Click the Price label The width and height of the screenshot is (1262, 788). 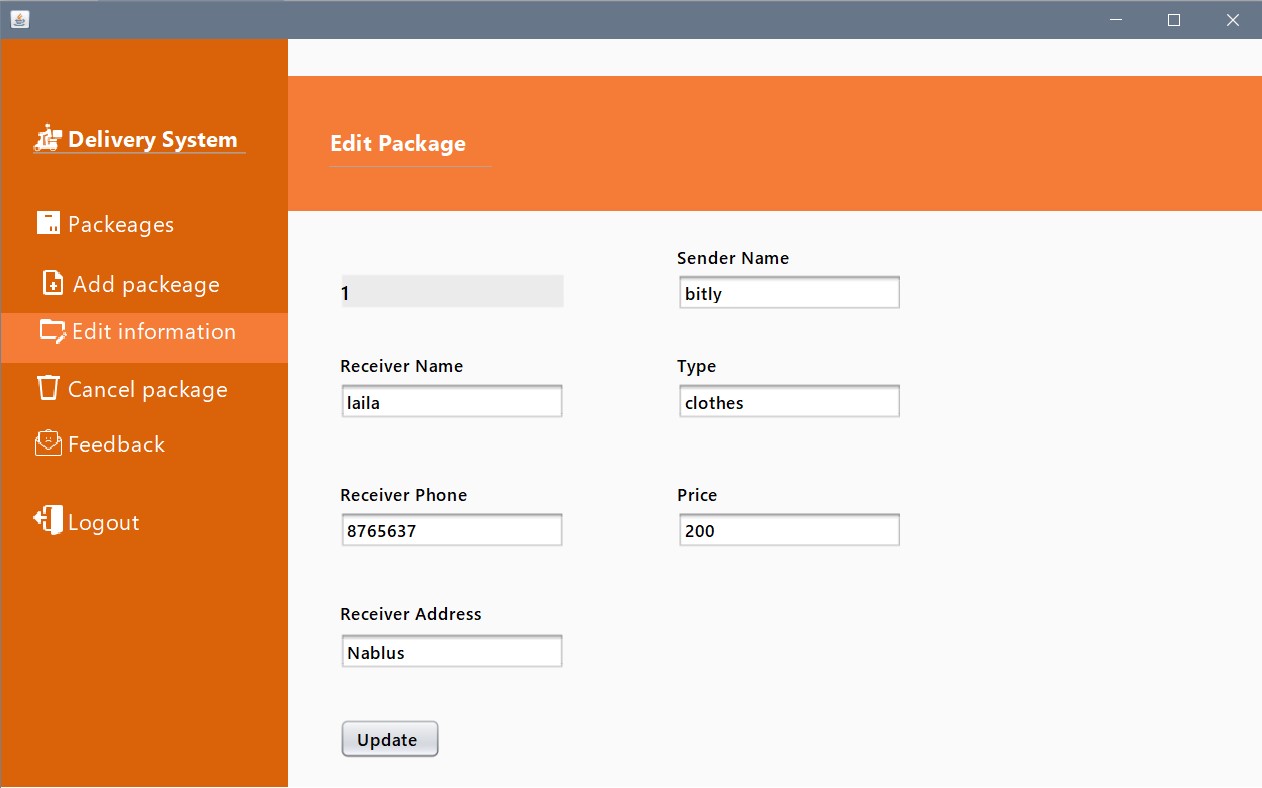(x=697, y=495)
